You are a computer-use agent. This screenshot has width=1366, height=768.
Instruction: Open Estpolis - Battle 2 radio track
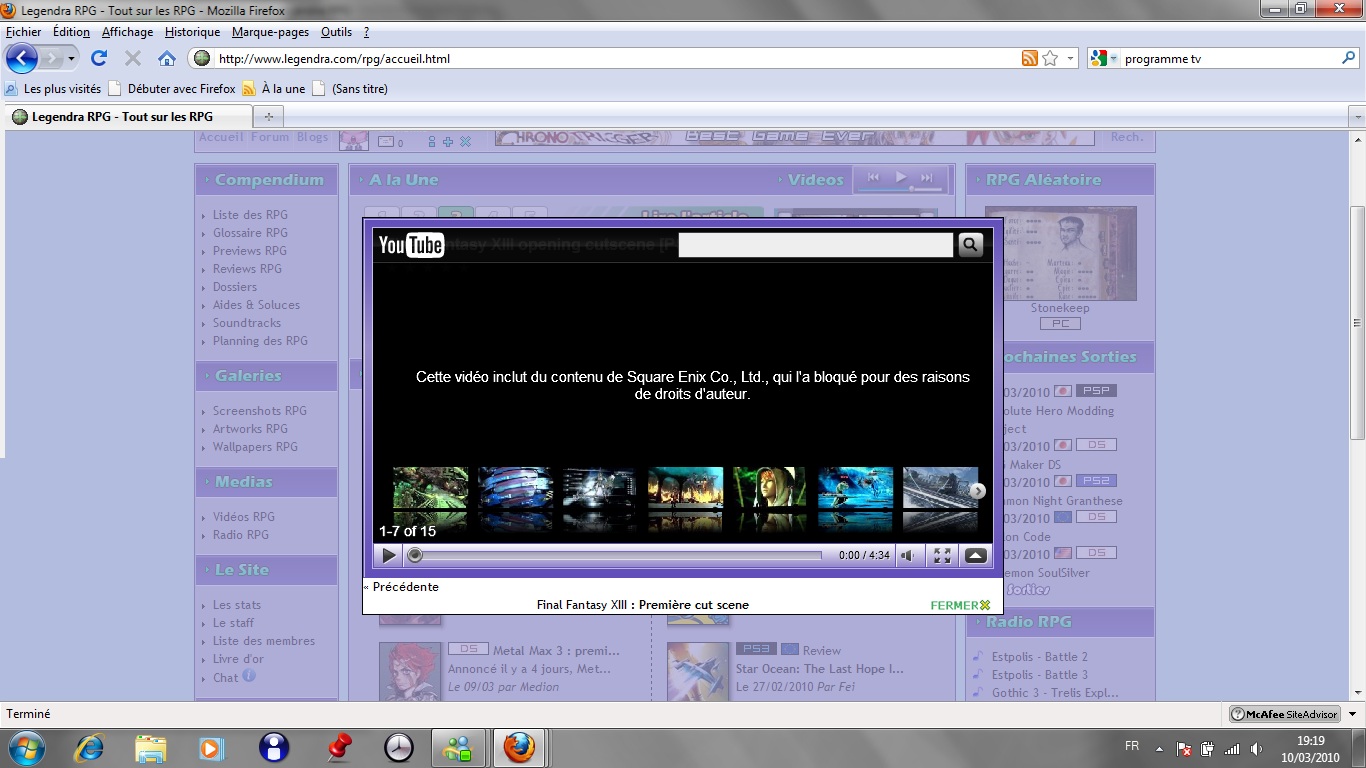pyautogui.click(x=1040, y=657)
